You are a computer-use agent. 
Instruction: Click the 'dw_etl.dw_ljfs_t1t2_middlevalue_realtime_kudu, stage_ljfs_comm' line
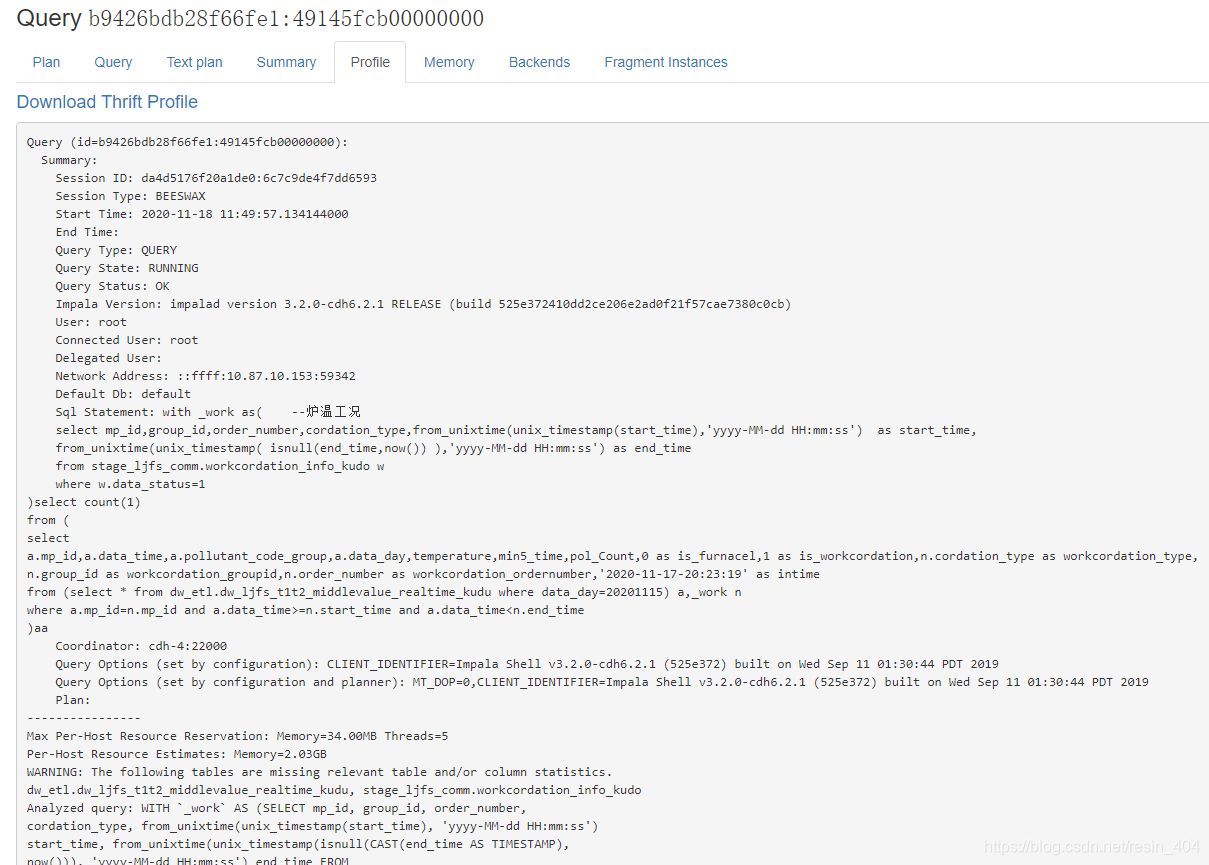[334, 790]
